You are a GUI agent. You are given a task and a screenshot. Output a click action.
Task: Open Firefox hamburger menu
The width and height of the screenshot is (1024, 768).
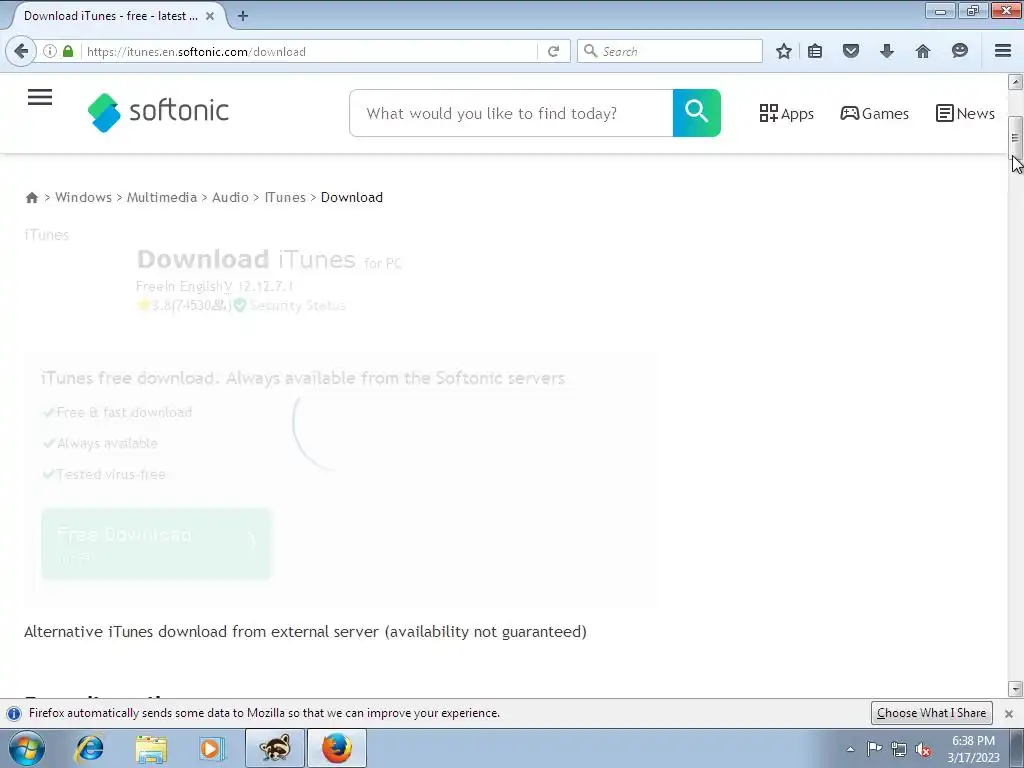point(1003,51)
